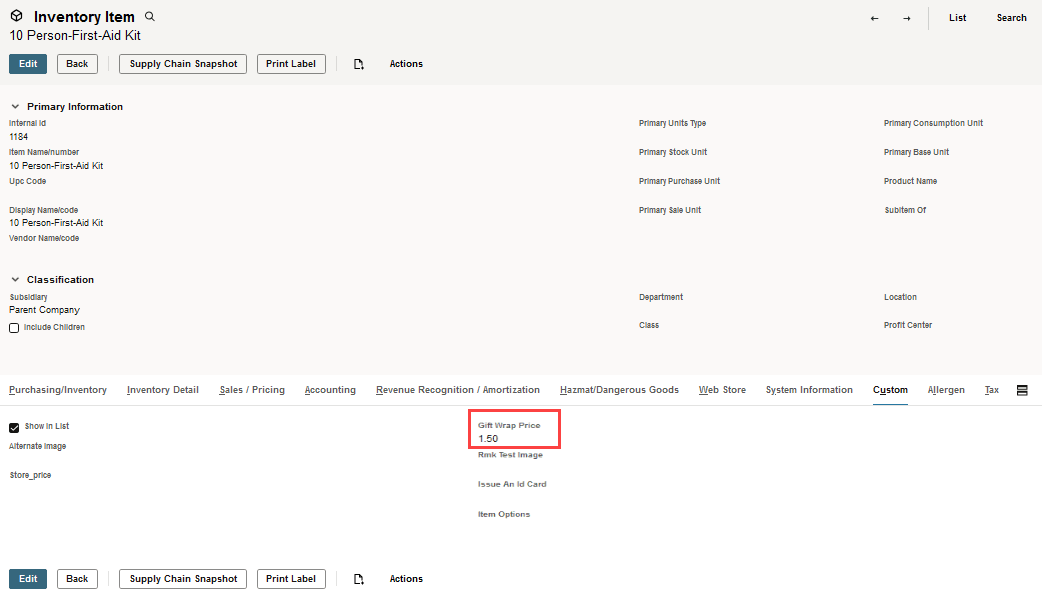Click the Vendor Name/code label
The image size is (1042, 590).
[x=44, y=238]
